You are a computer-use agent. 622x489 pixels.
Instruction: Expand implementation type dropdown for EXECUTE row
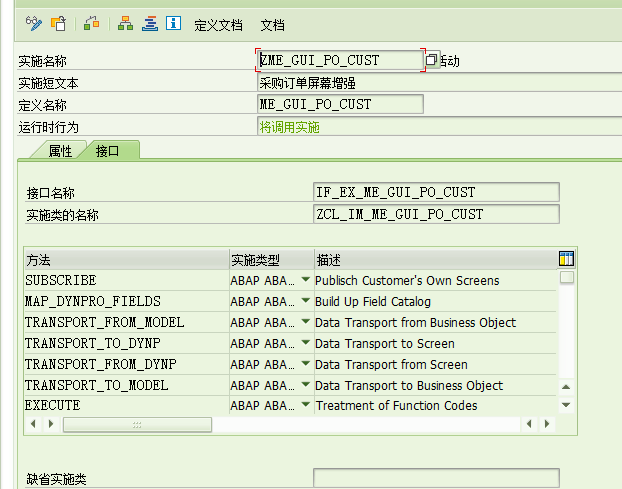(x=305, y=406)
